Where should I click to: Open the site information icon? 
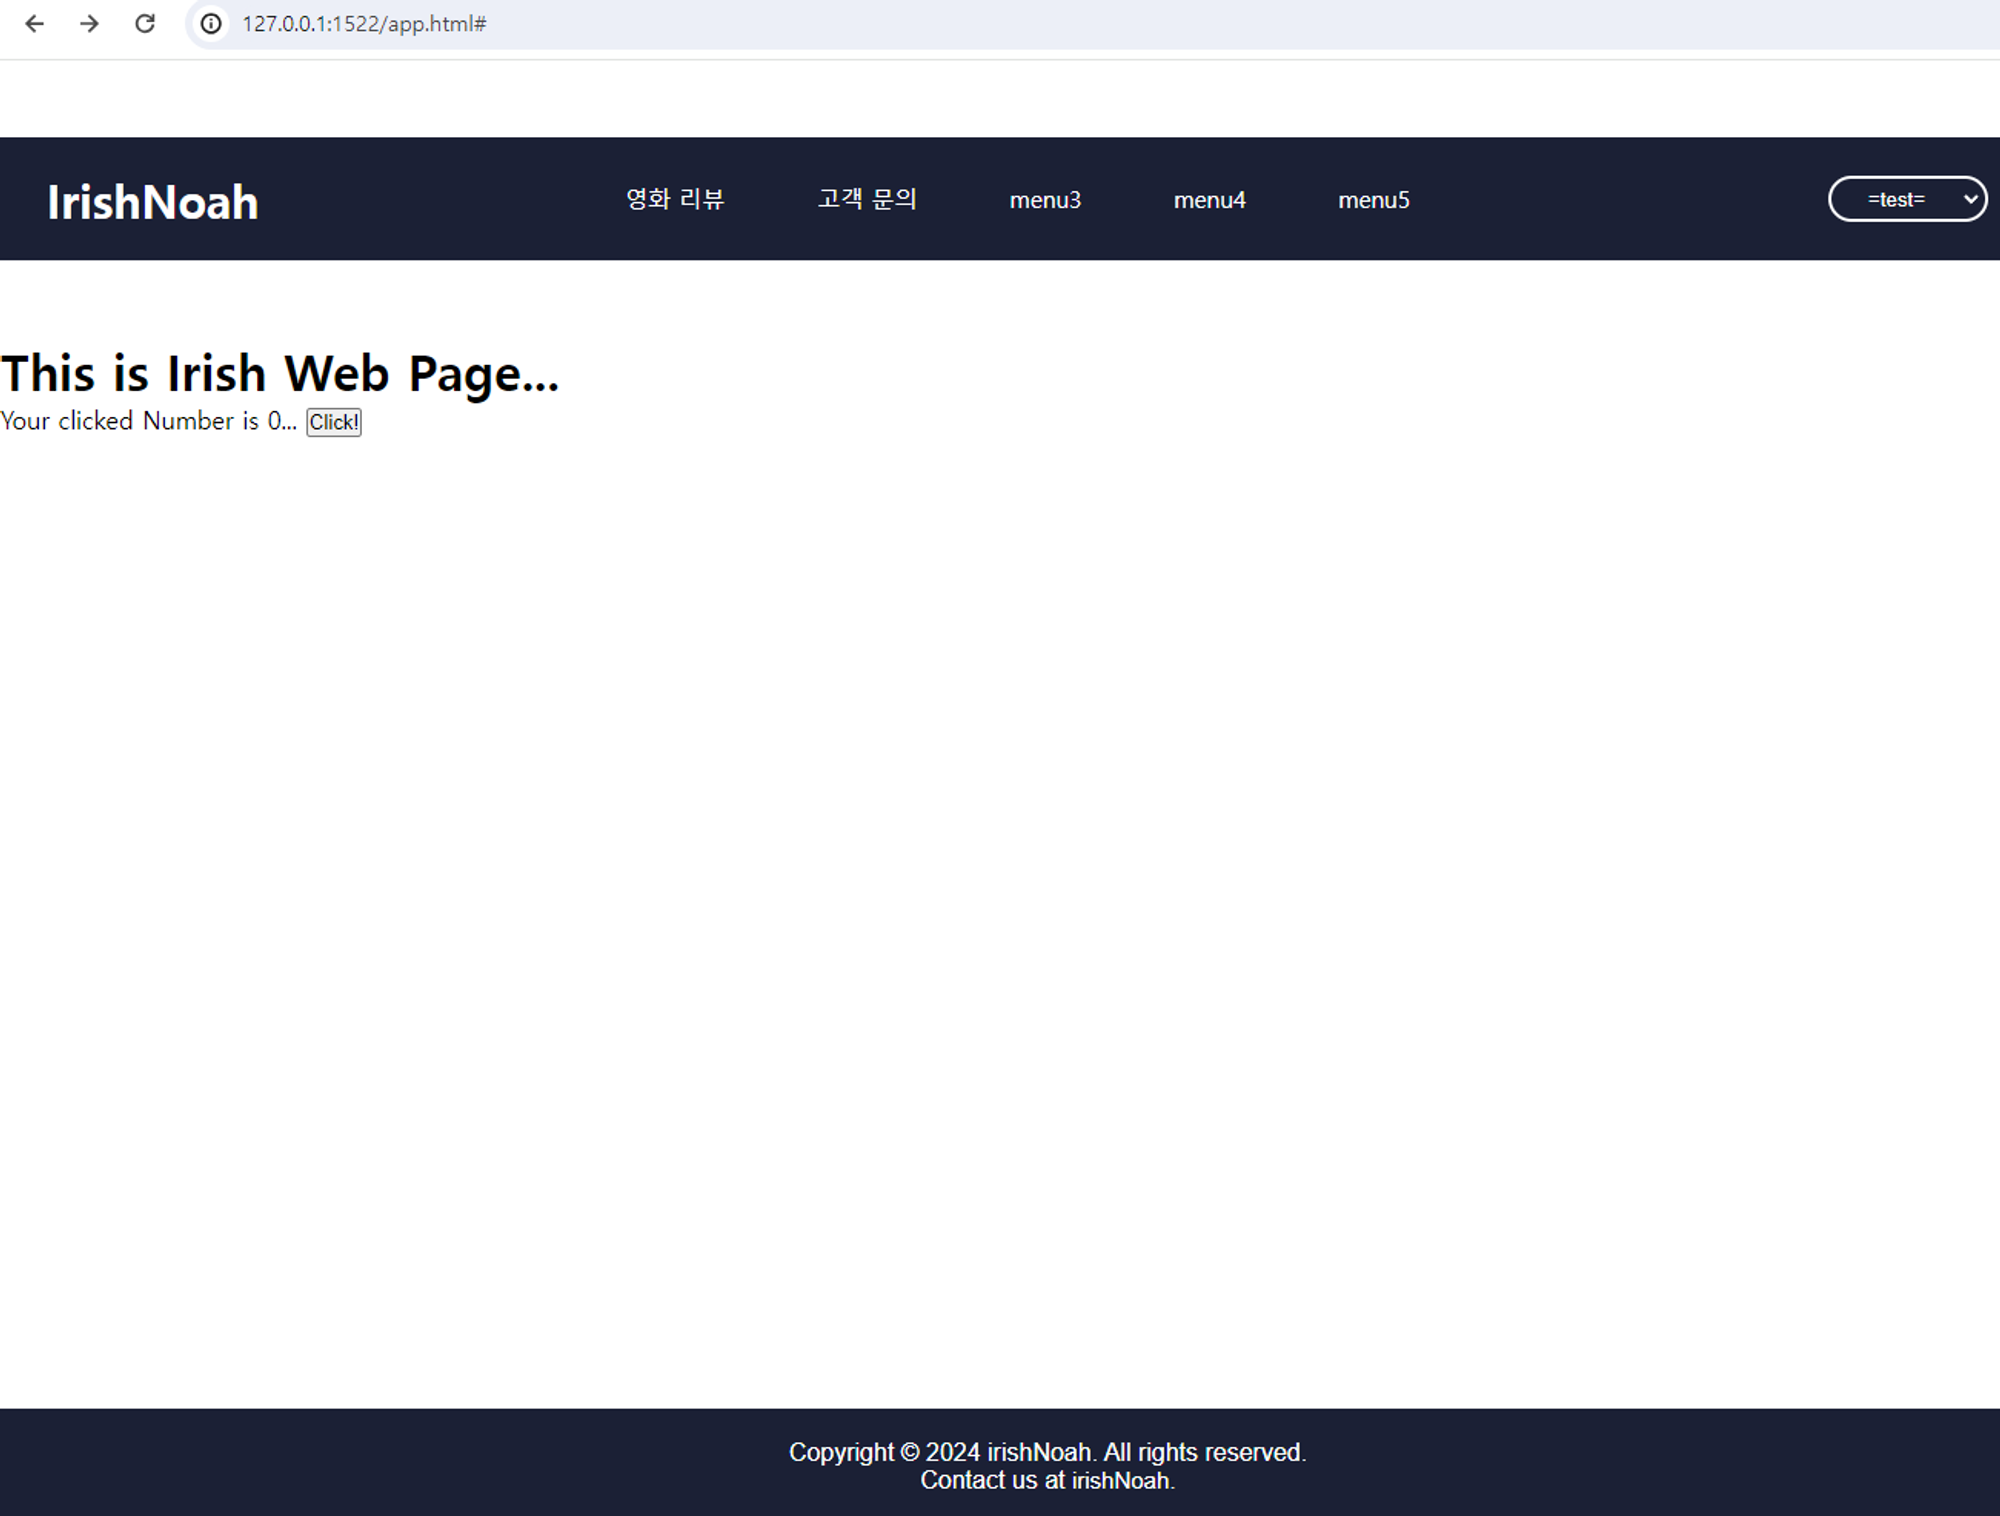click(211, 24)
